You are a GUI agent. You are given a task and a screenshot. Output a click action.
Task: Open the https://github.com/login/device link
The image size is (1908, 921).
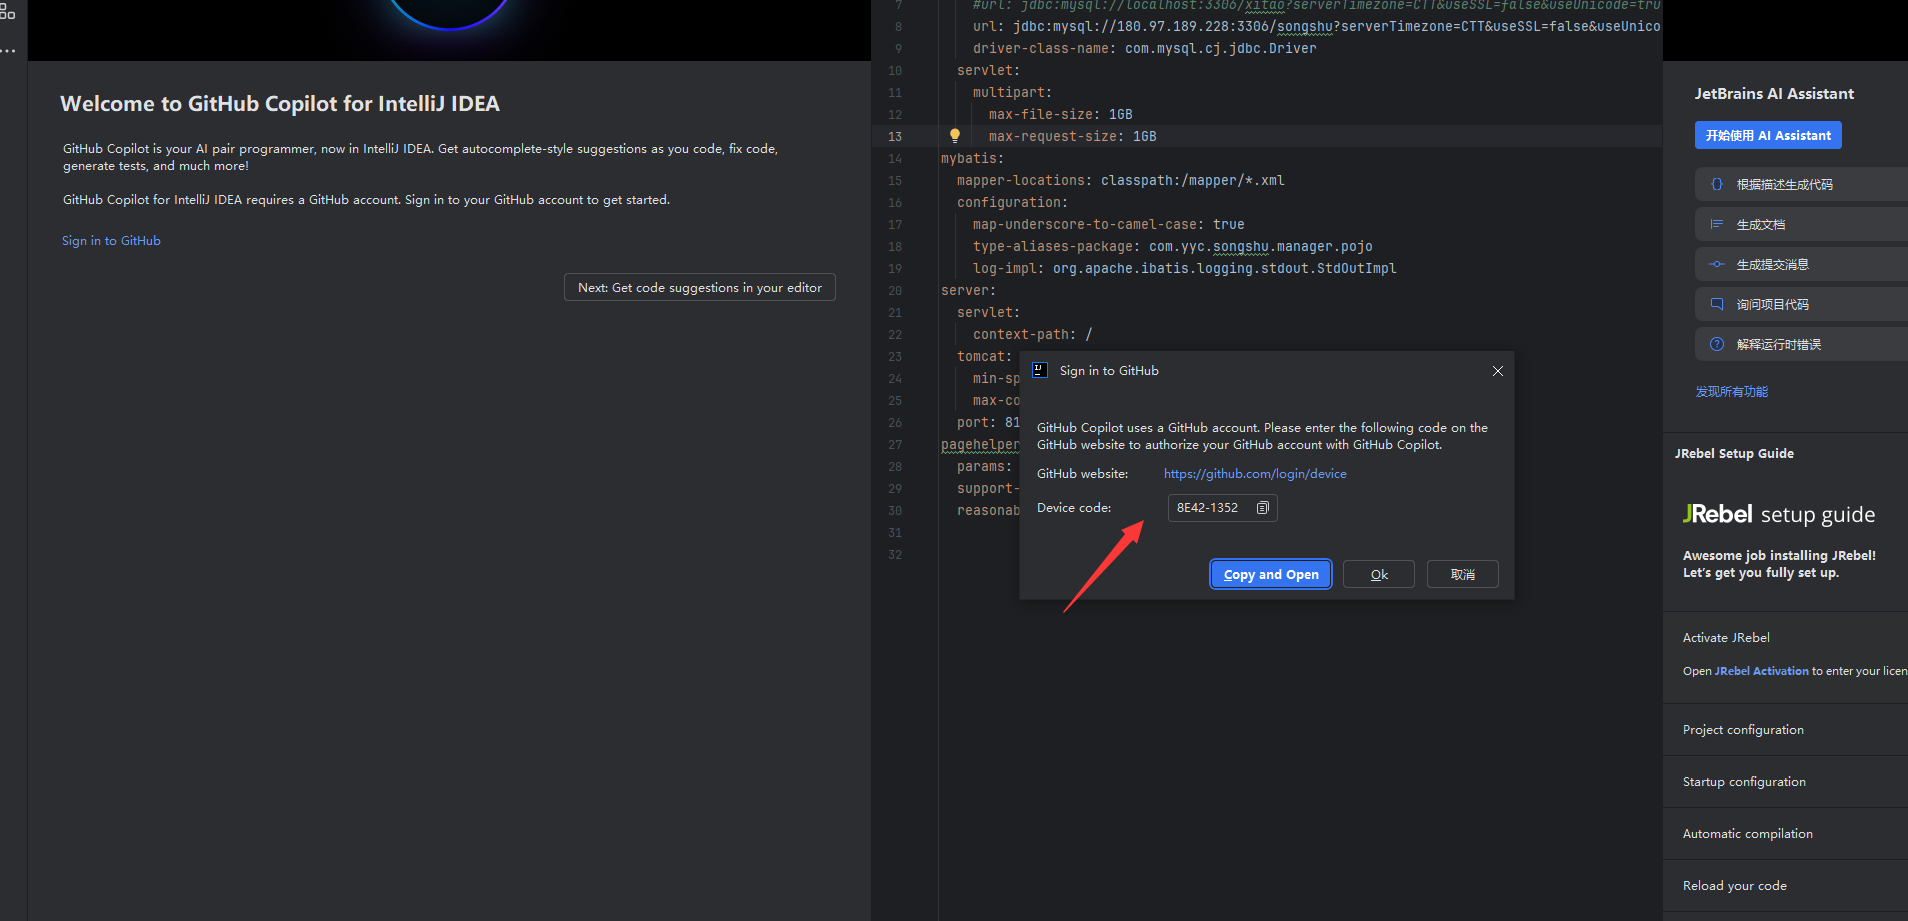tap(1255, 474)
